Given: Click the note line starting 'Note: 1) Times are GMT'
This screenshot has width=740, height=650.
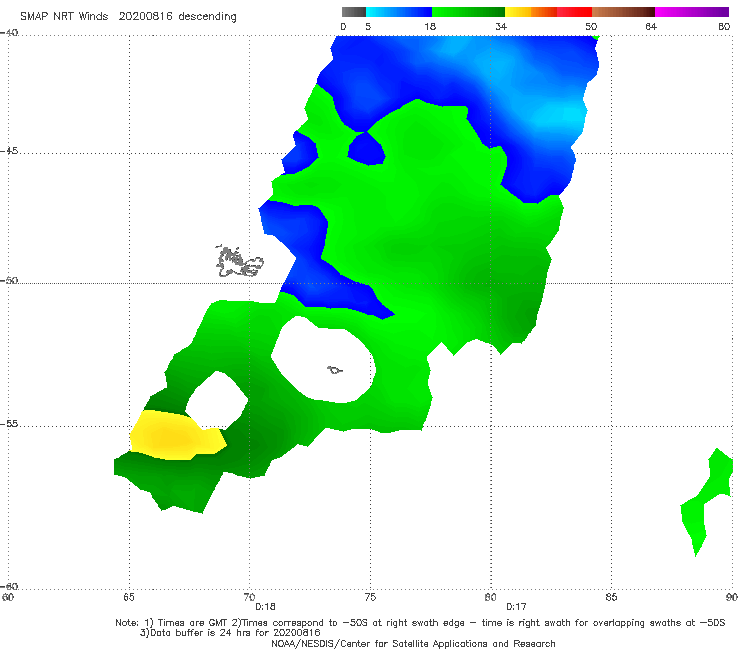Looking at the screenshot, I should coord(420,623).
